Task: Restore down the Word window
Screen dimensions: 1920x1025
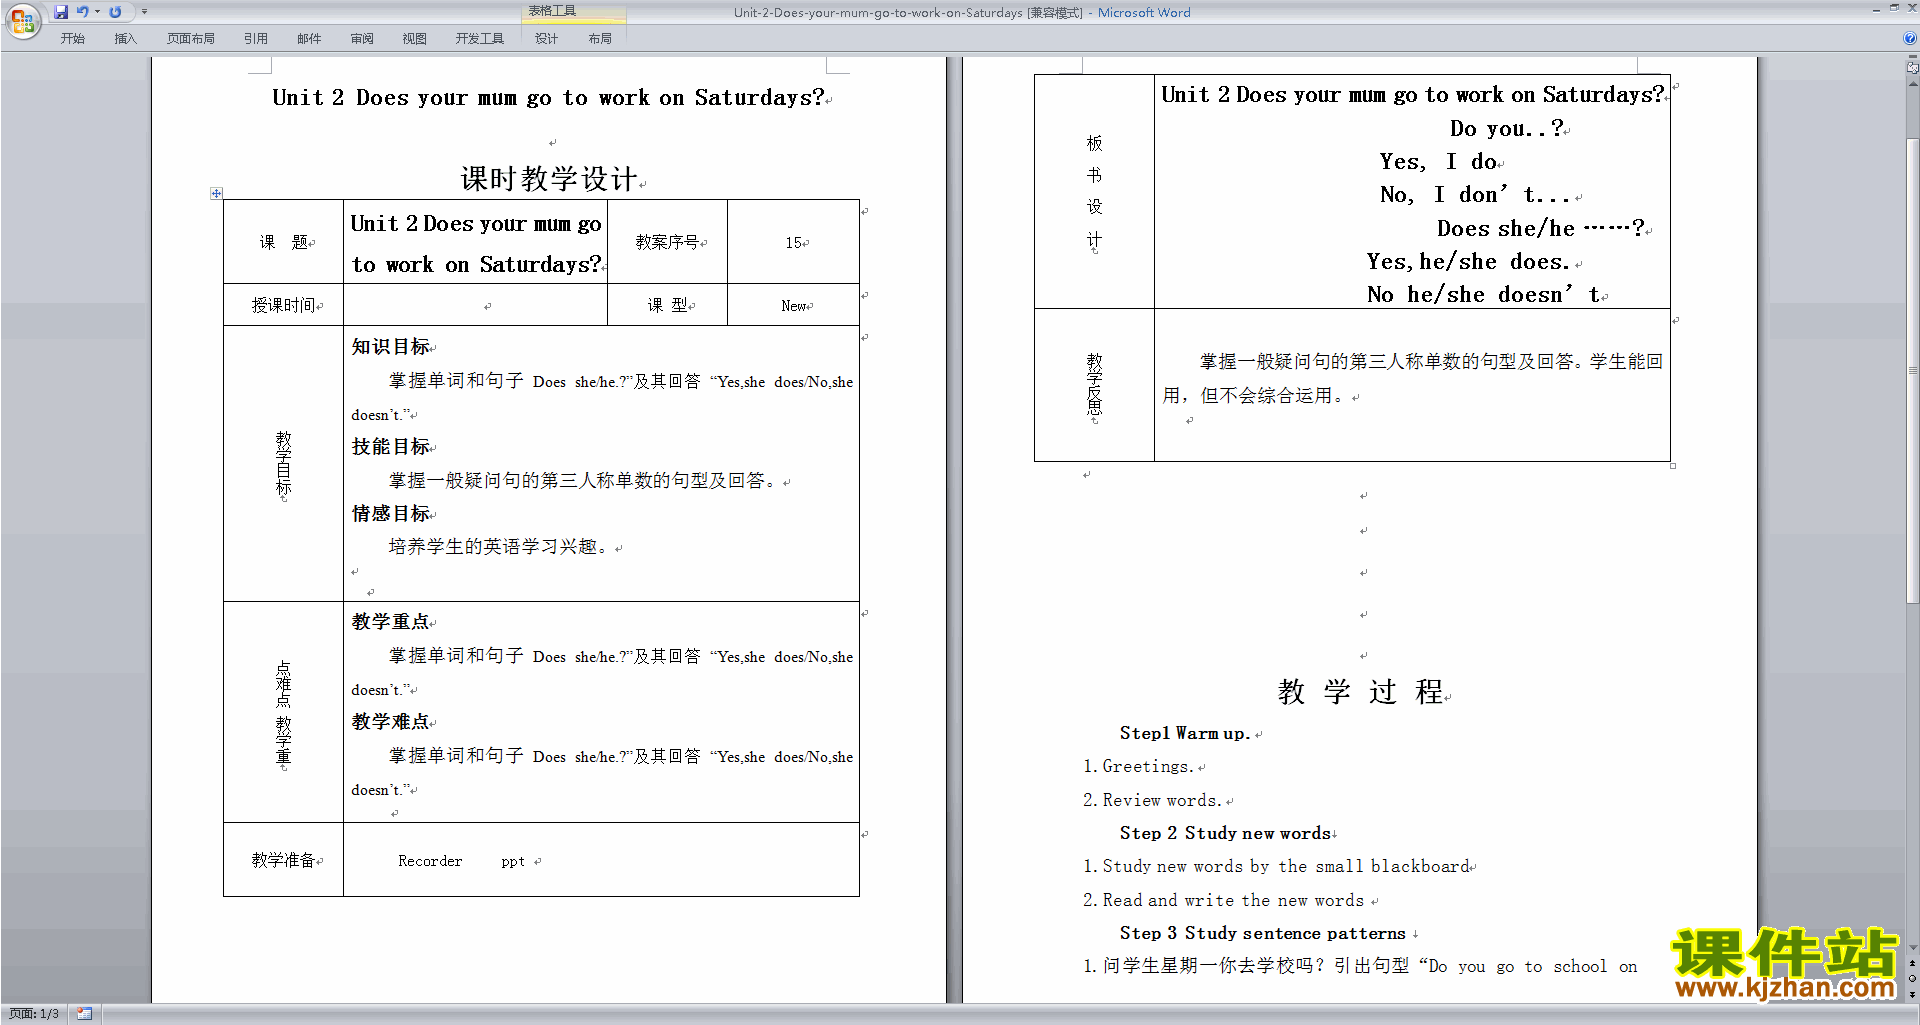Action: [1894, 8]
